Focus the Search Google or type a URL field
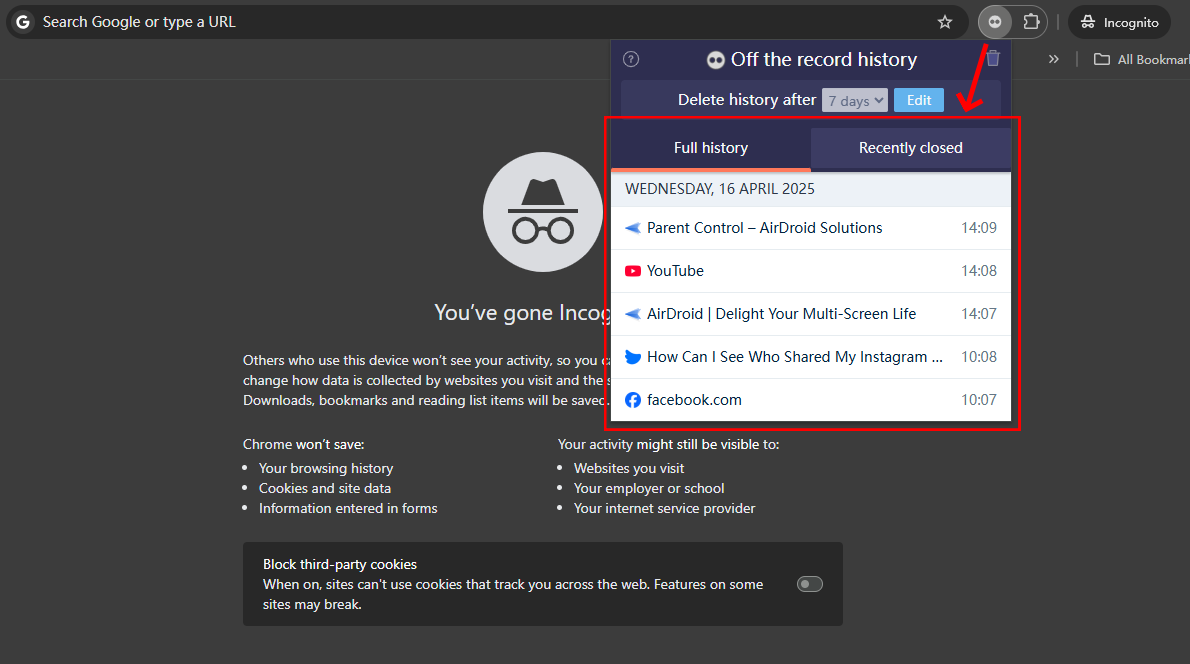1190x664 pixels. tap(486, 22)
